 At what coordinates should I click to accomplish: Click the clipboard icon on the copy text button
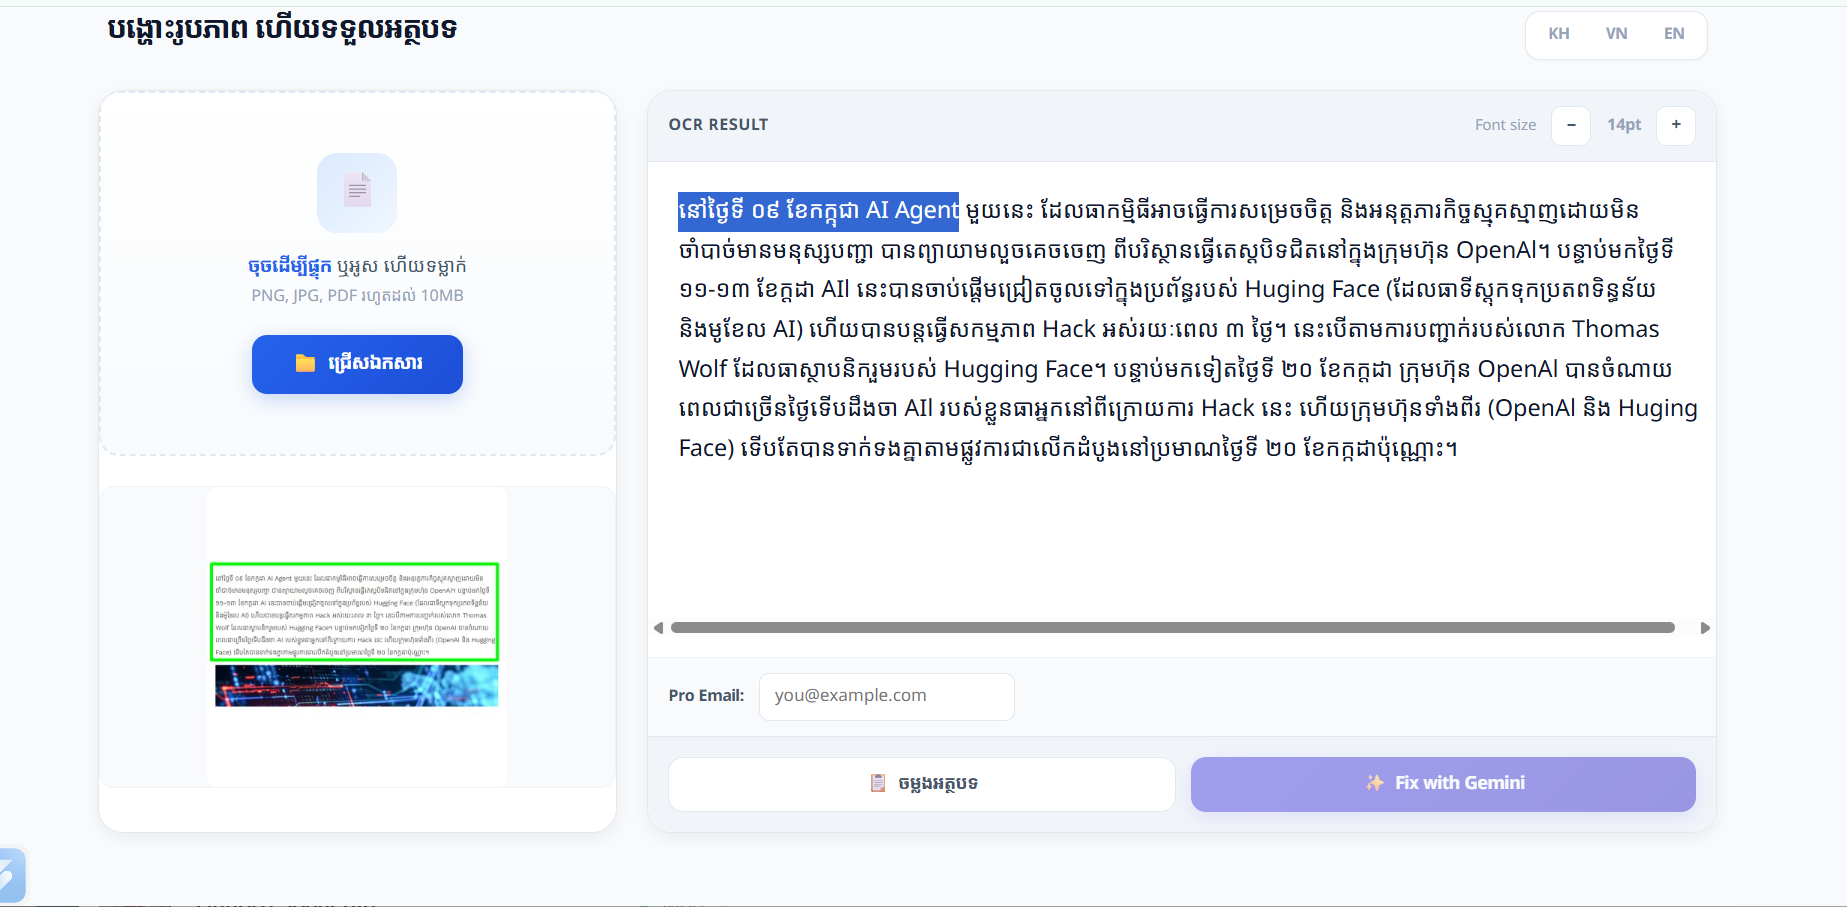pyautogui.click(x=878, y=783)
